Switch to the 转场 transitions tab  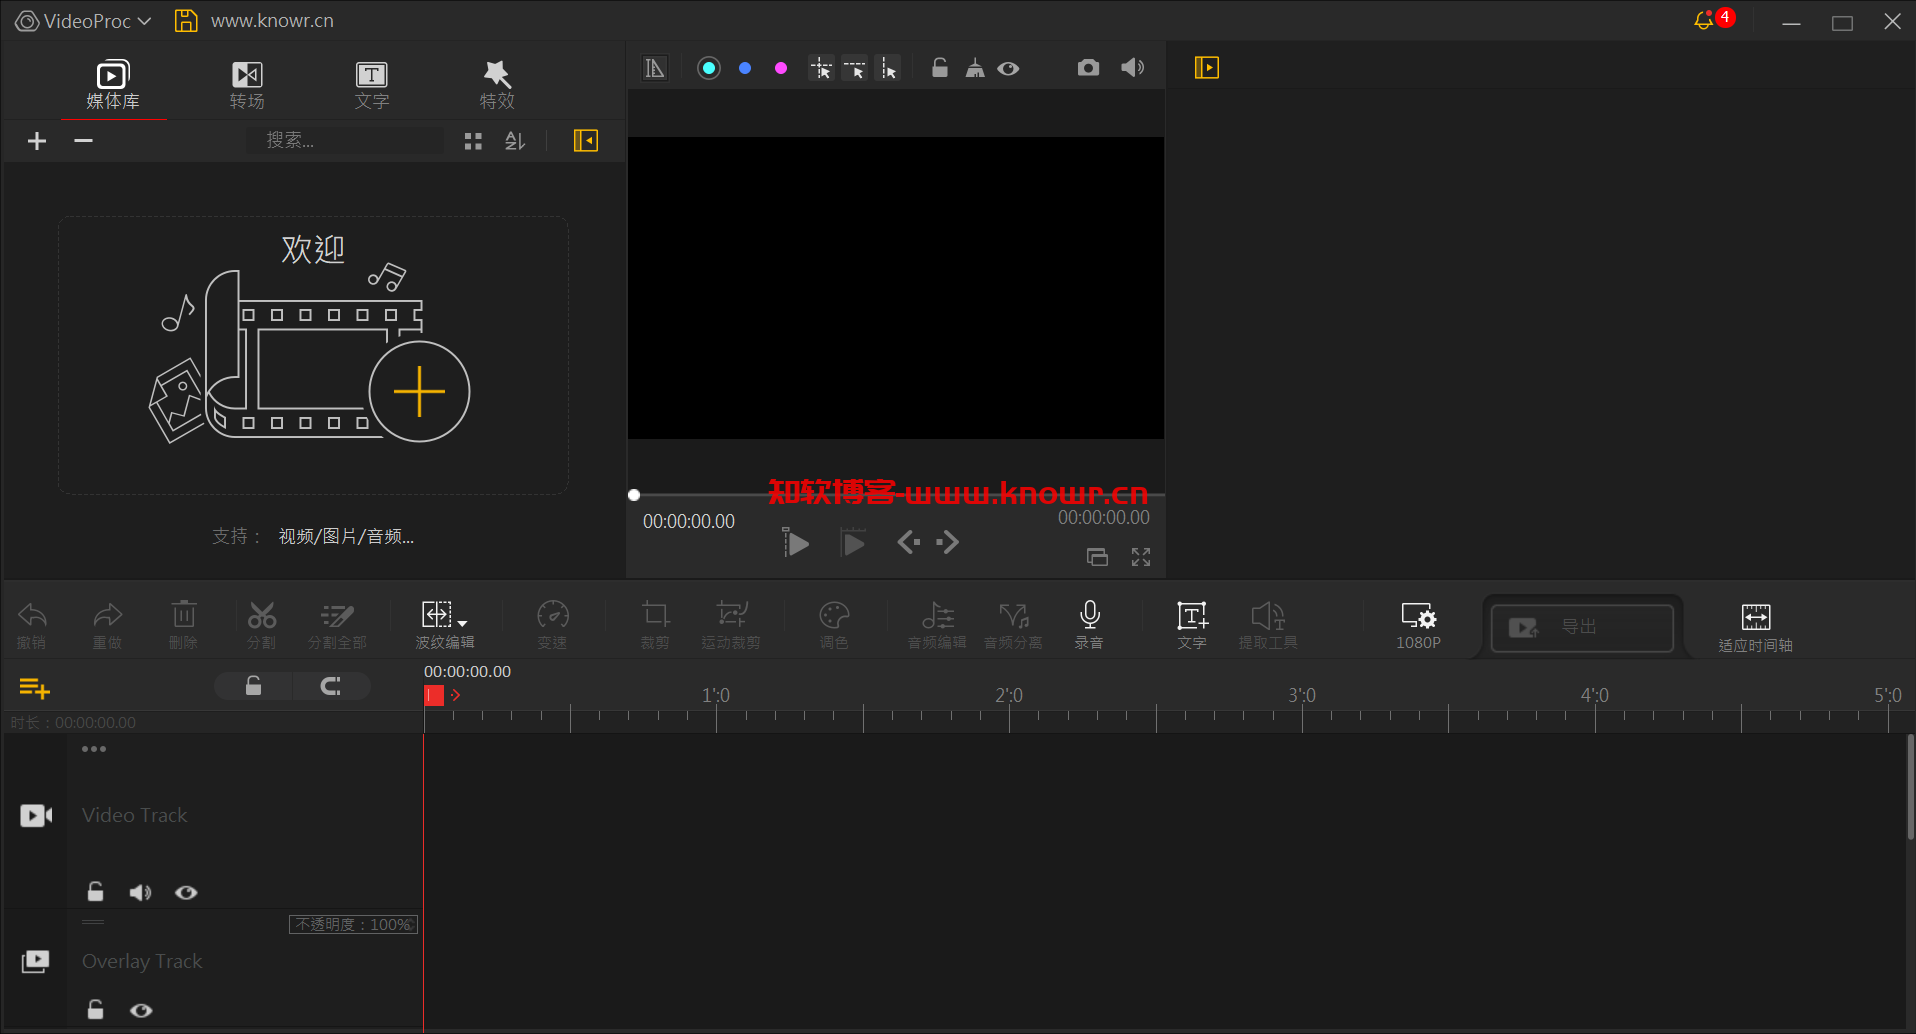click(247, 84)
